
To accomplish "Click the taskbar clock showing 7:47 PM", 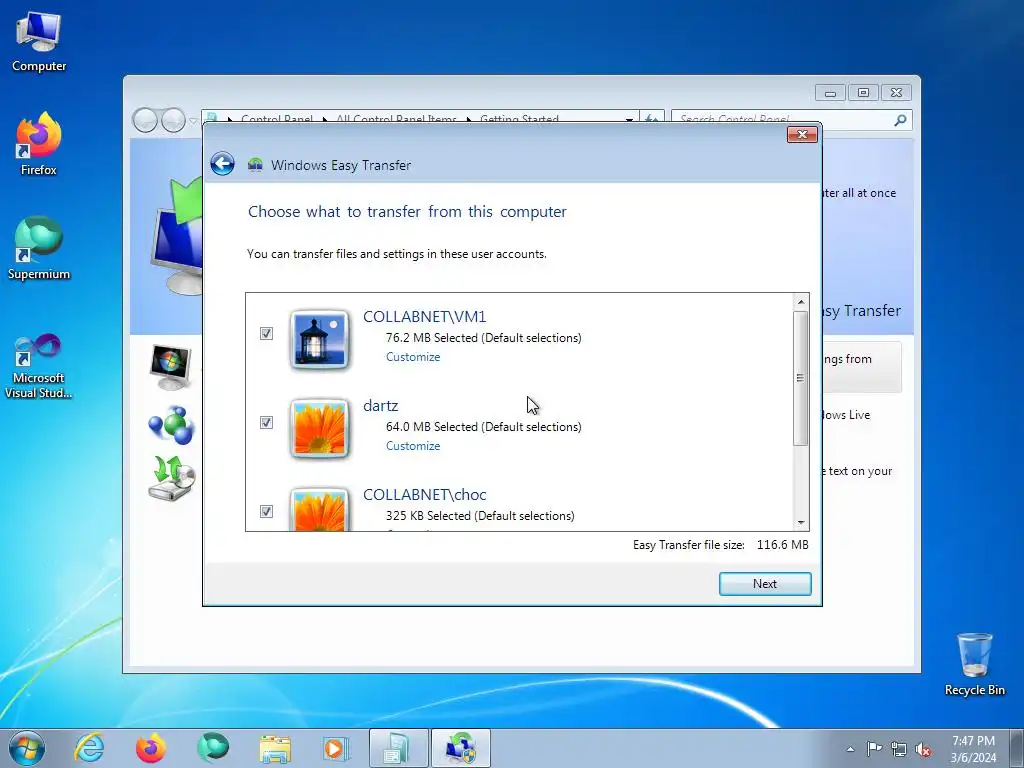I will click(x=973, y=749).
